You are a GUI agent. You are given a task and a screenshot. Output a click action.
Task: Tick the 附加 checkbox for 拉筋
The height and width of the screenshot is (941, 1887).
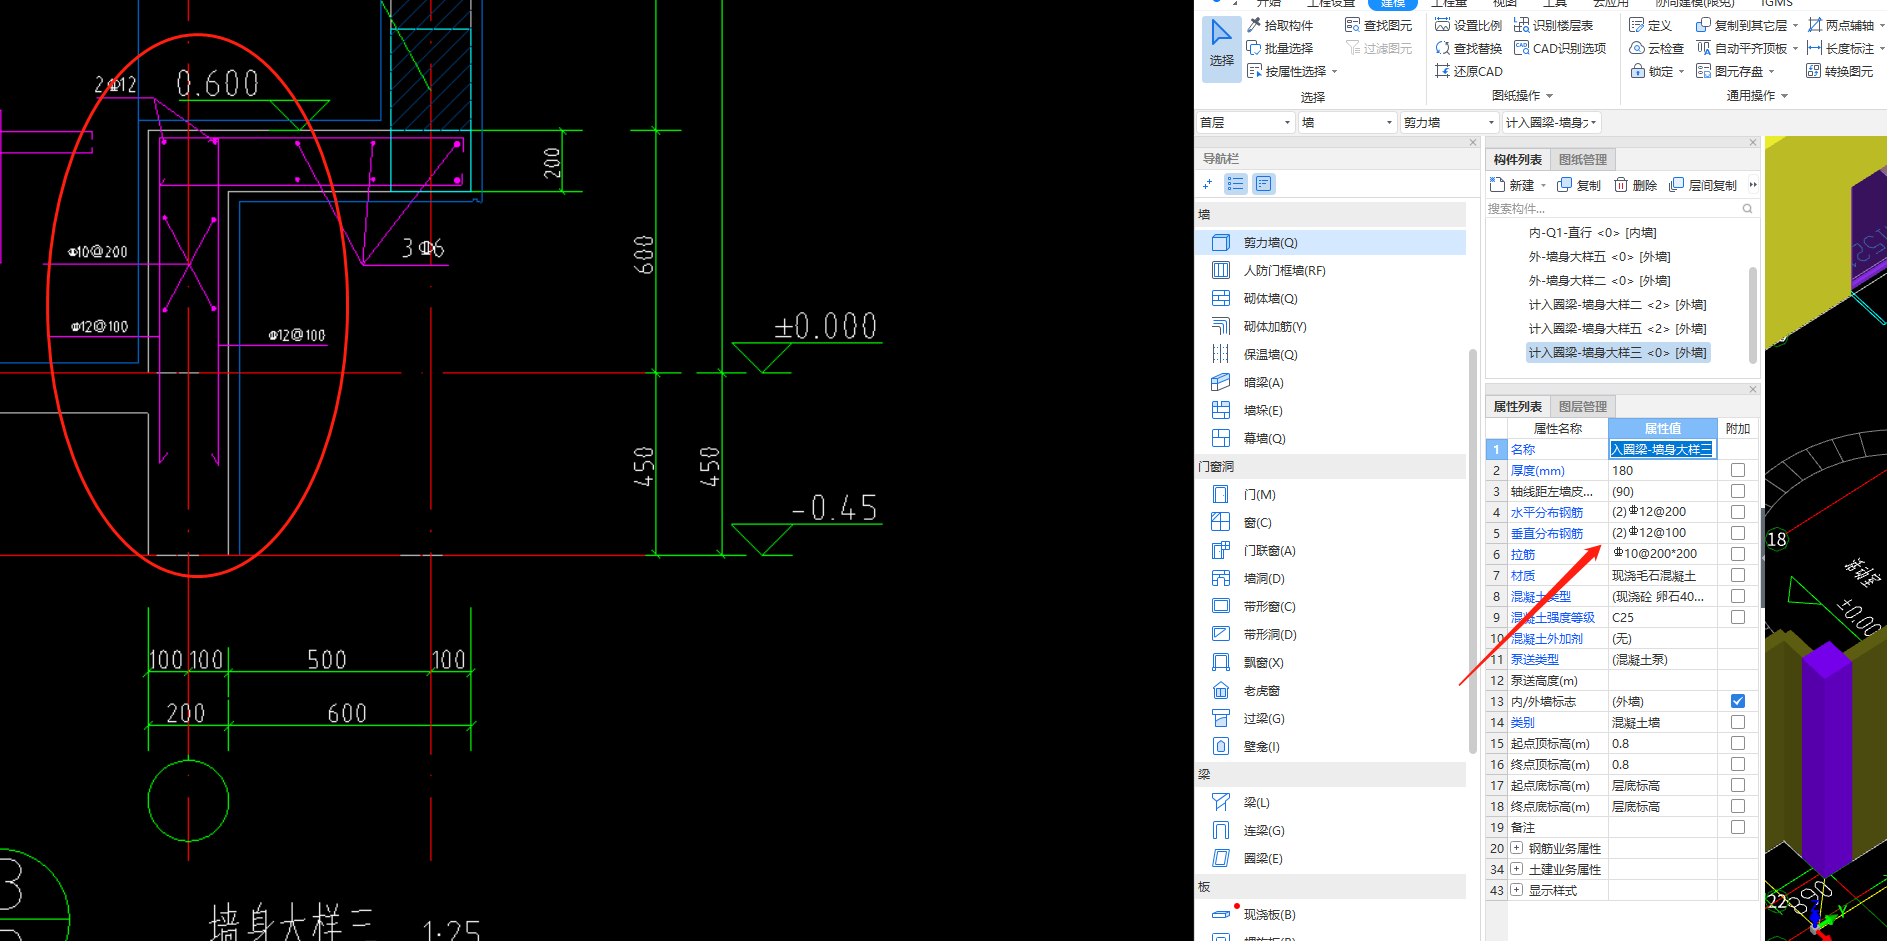click(1738, 554)
